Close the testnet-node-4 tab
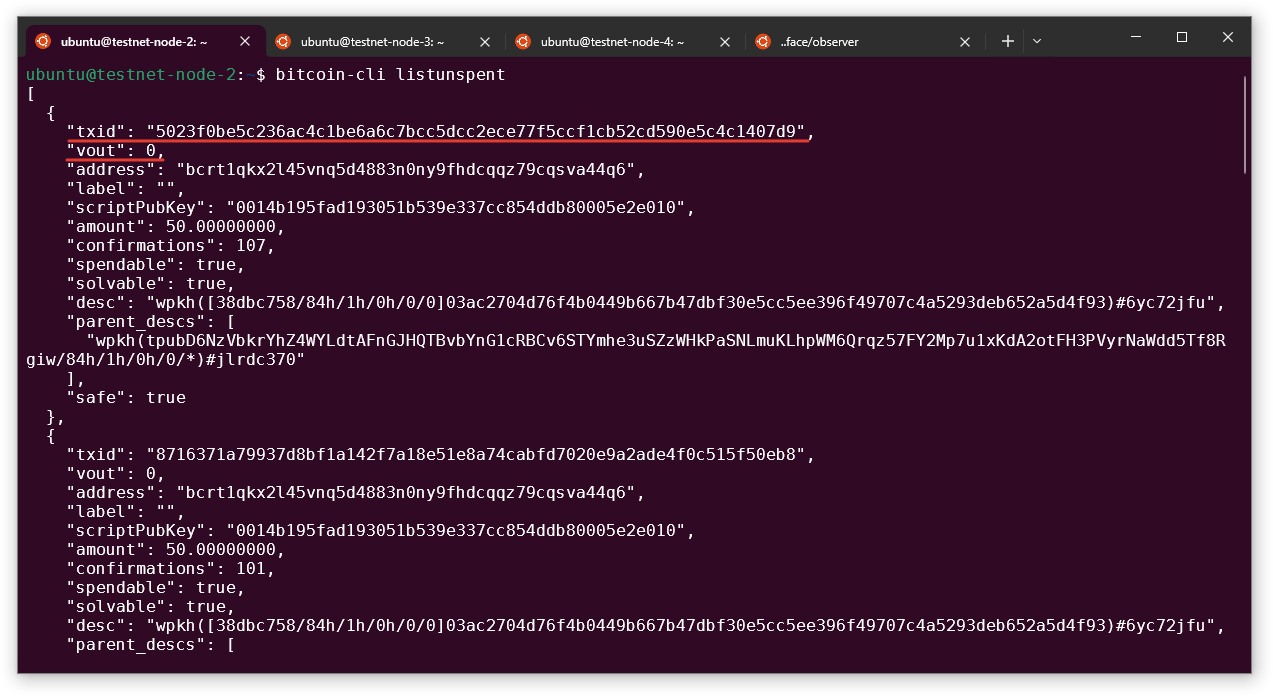This screenshot has width=1273, height=696. (725, 41)
